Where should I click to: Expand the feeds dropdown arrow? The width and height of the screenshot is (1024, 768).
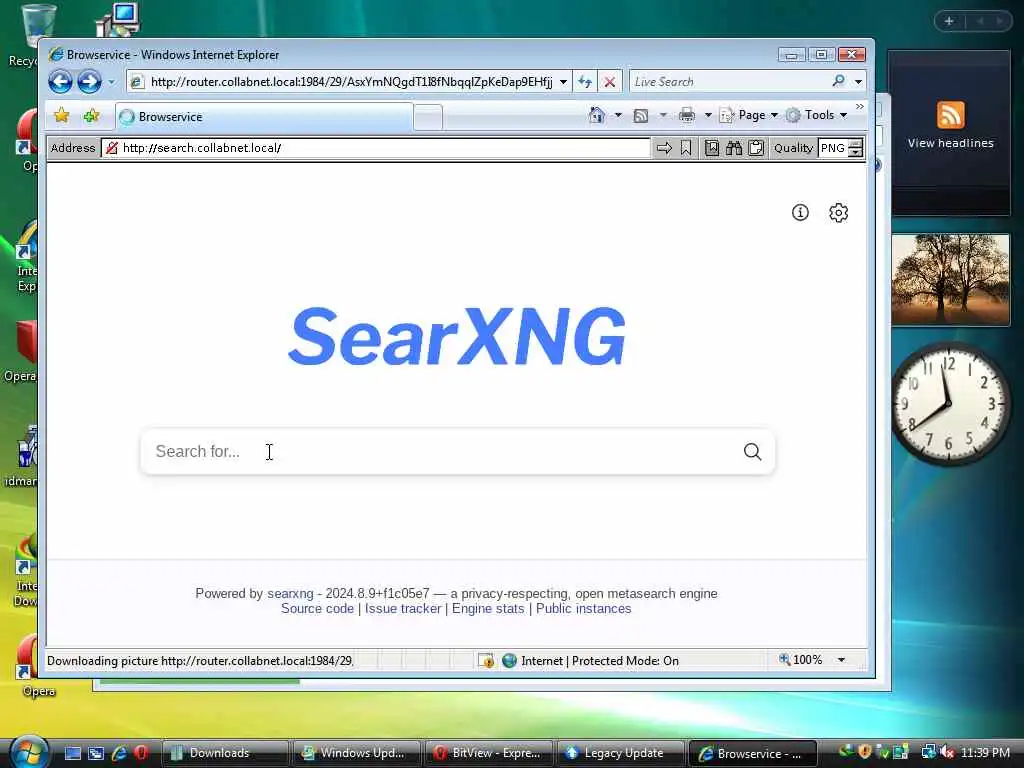(x=663, y=116)
